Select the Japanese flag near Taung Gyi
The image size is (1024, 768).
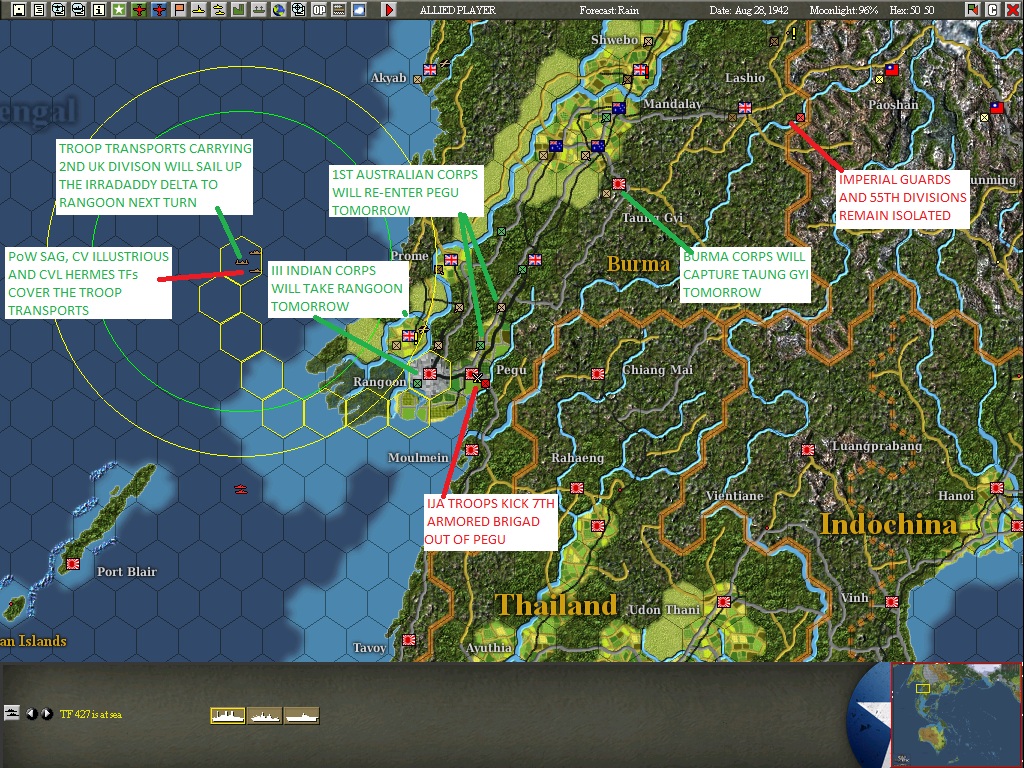tap(618, 184)
